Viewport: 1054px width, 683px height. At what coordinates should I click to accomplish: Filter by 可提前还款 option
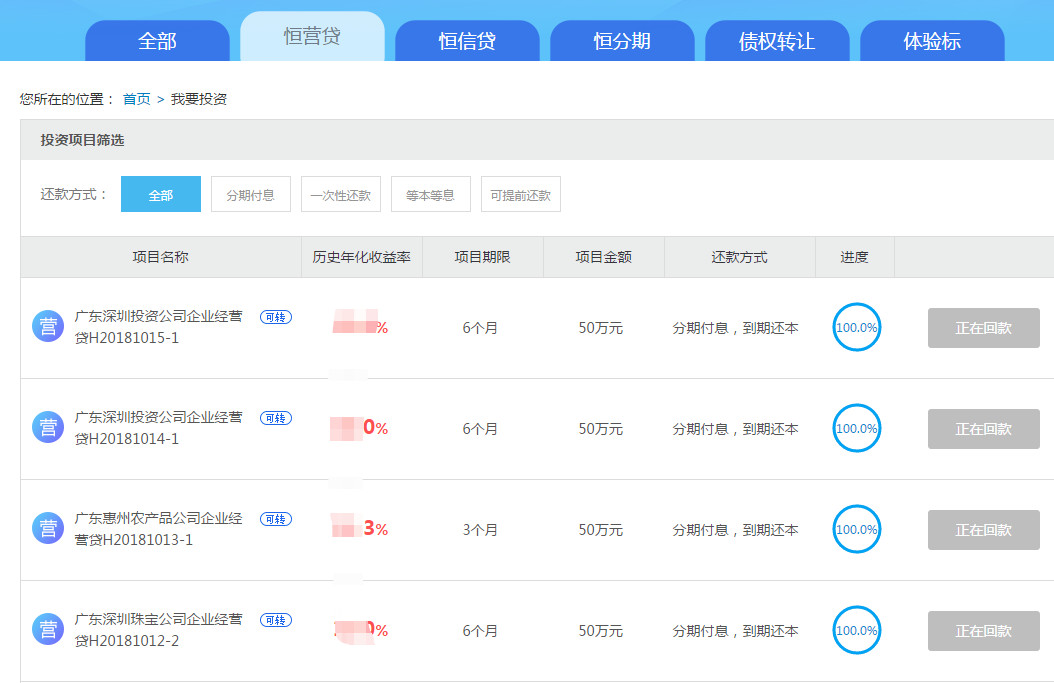tap(520, 195)
